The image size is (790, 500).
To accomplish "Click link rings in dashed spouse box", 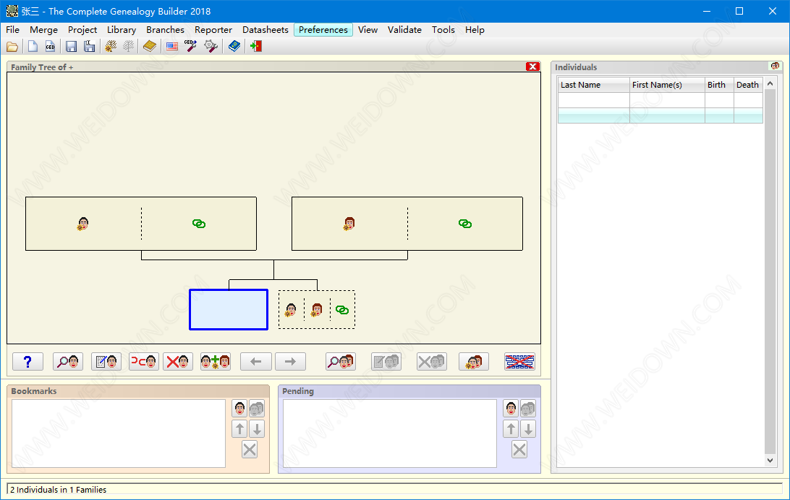I will click(342, 309).
